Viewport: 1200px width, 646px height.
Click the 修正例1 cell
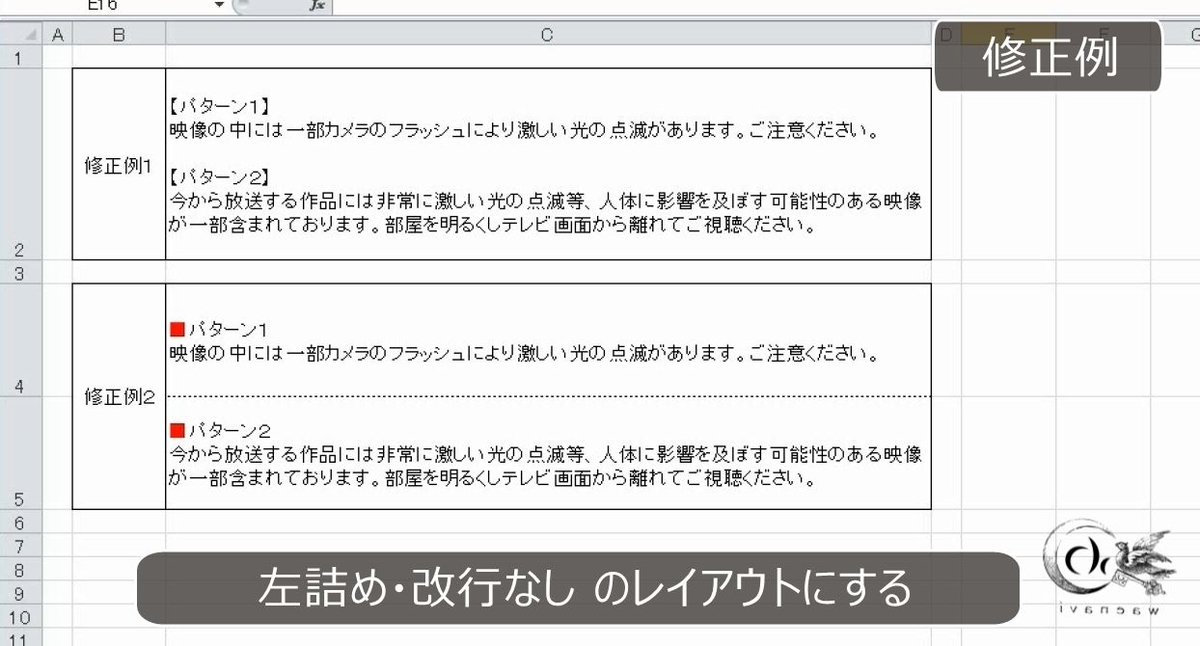click(x=117, y=164)
